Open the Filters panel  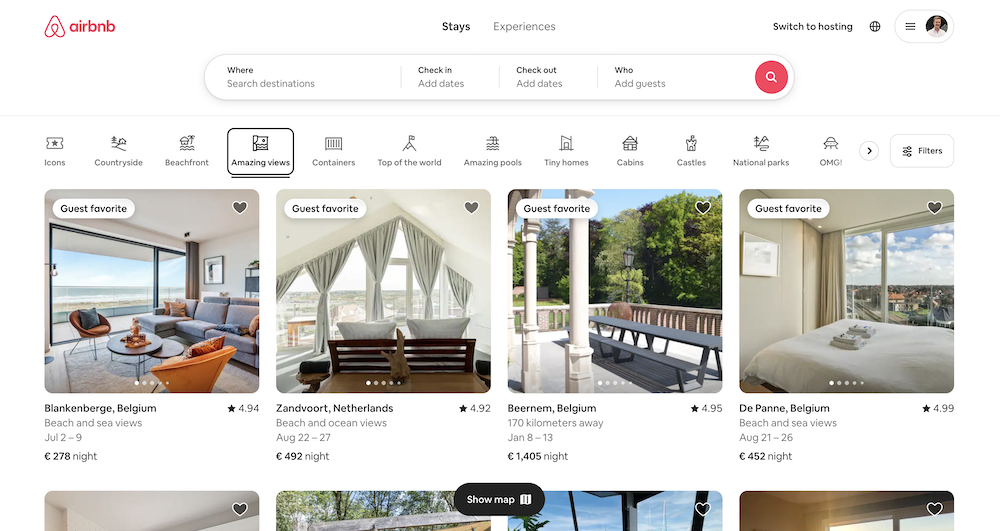pos(921,151)
